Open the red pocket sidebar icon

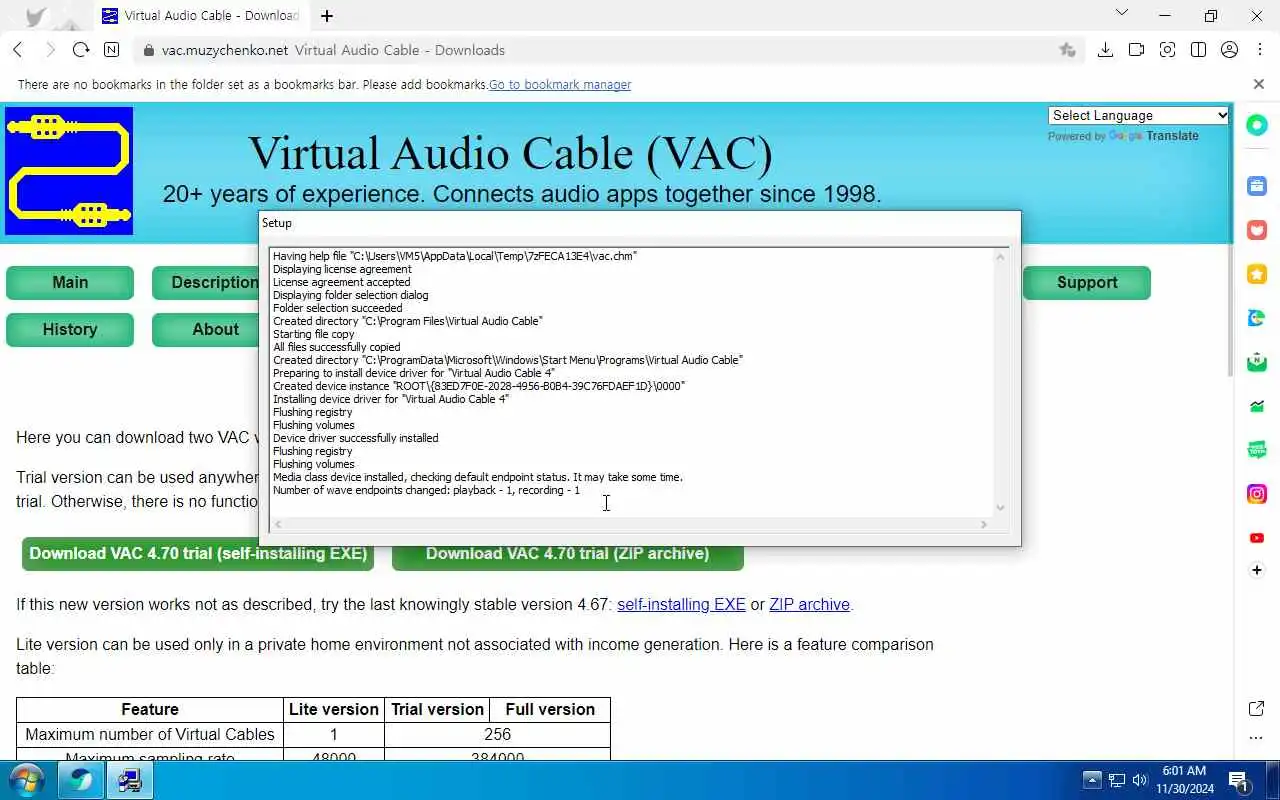[1257, 230]
